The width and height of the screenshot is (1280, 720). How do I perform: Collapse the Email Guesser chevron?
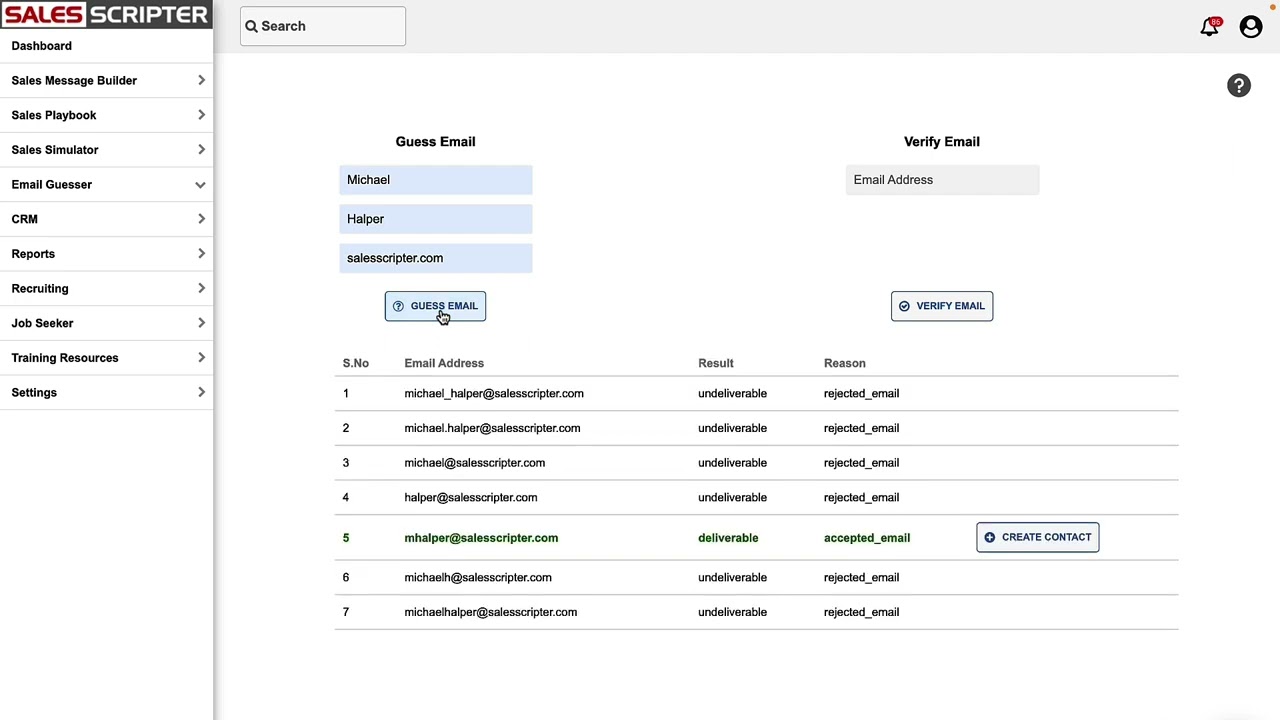(200, 185)
